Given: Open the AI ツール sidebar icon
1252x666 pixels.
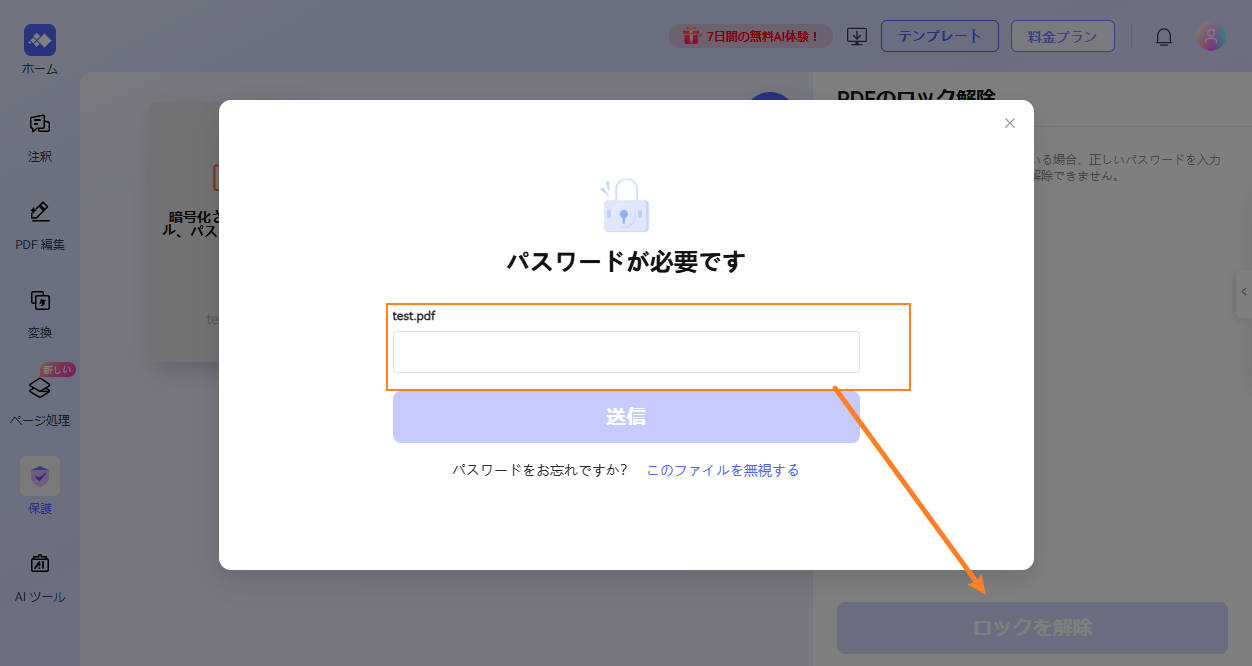Looking at the screenshot, I should 40,564.
